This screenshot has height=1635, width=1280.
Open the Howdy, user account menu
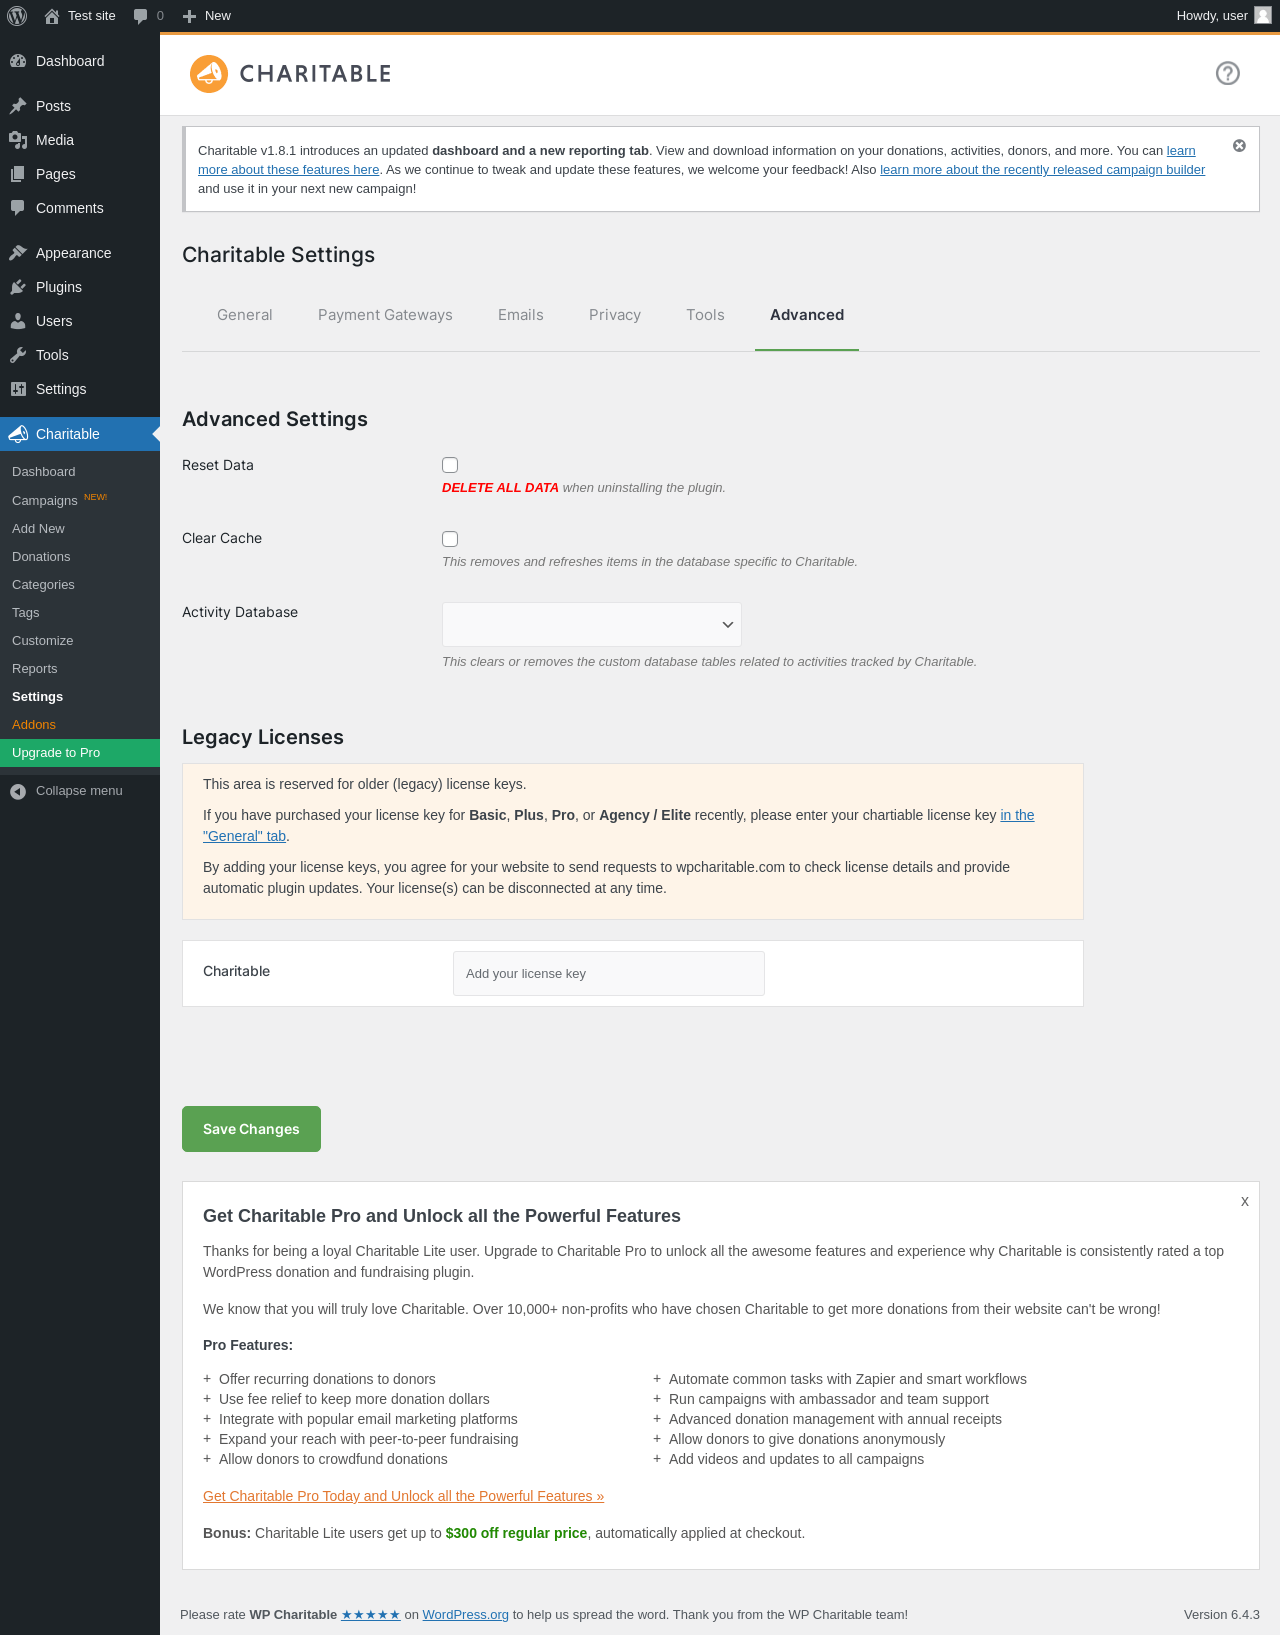point(1224,16)
